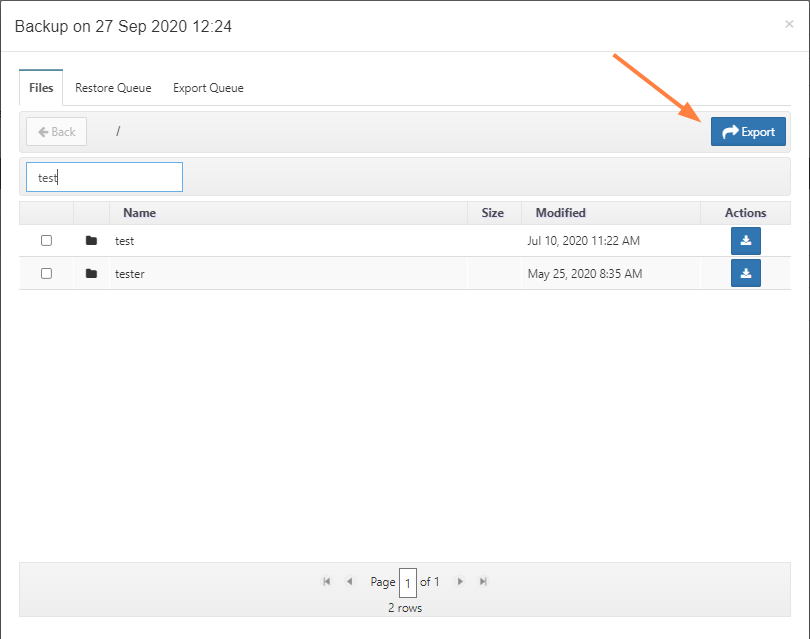Close the Backup dialog with X
This screenshot has width=810, height=639.
pyautogui.click(x=791, y=22)
